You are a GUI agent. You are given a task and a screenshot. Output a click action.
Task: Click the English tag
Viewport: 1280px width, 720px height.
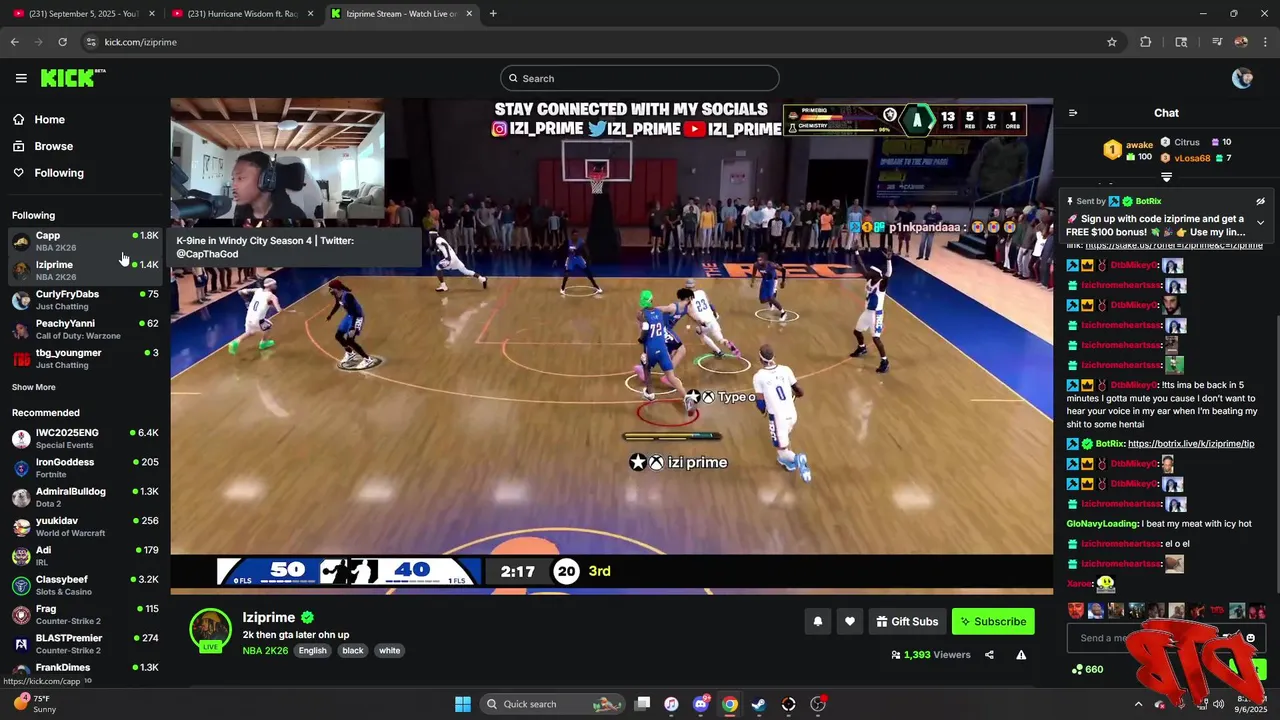click(x=313, y=650)
